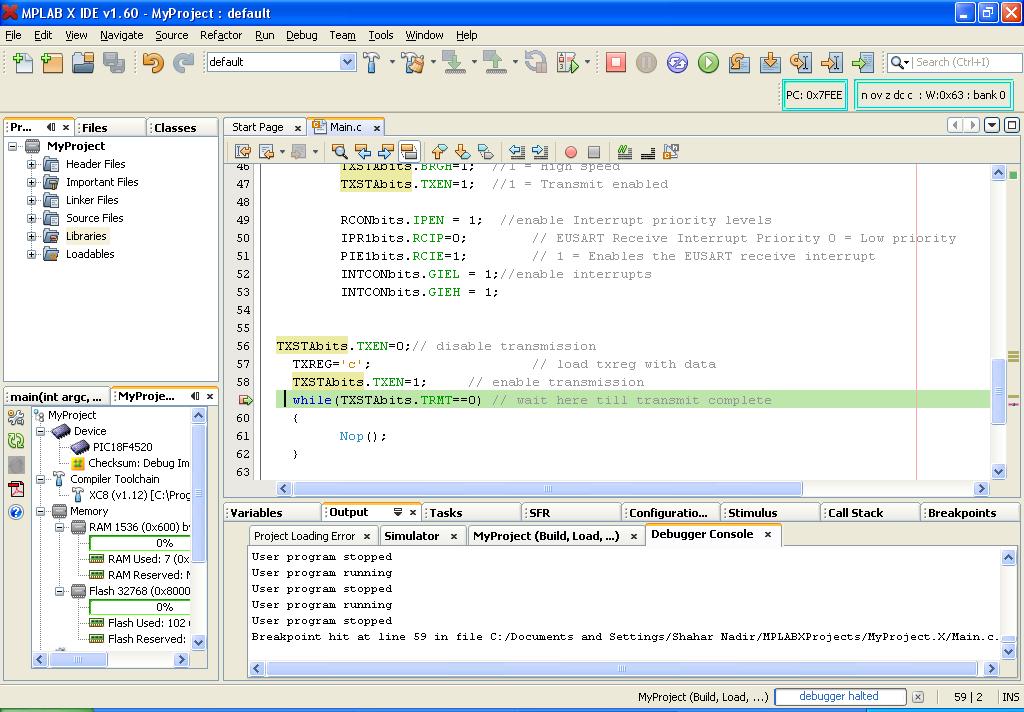Find next occurrence in editor toolbar
Viewport: 1024px width, 712px height.
(385, 152)
